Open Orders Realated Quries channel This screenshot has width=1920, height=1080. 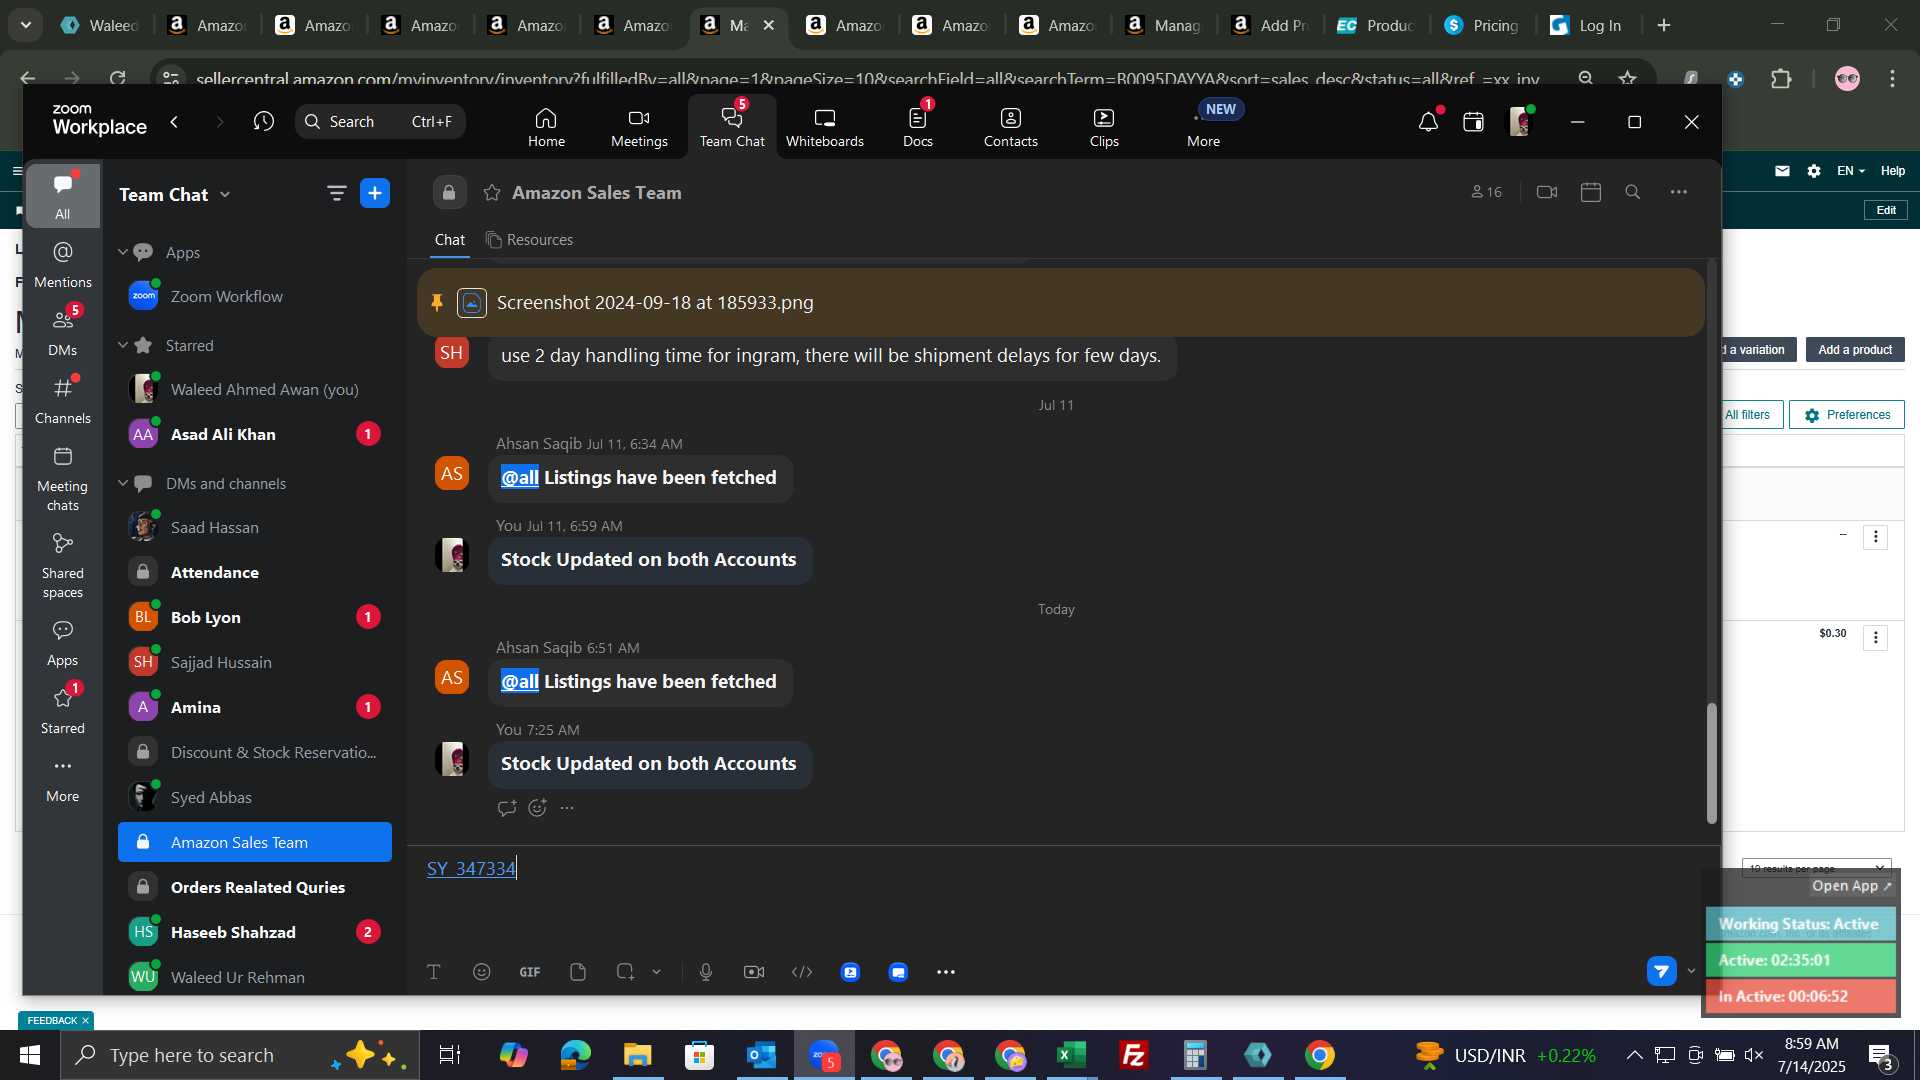pyautogui.click(x=255, y=887)
